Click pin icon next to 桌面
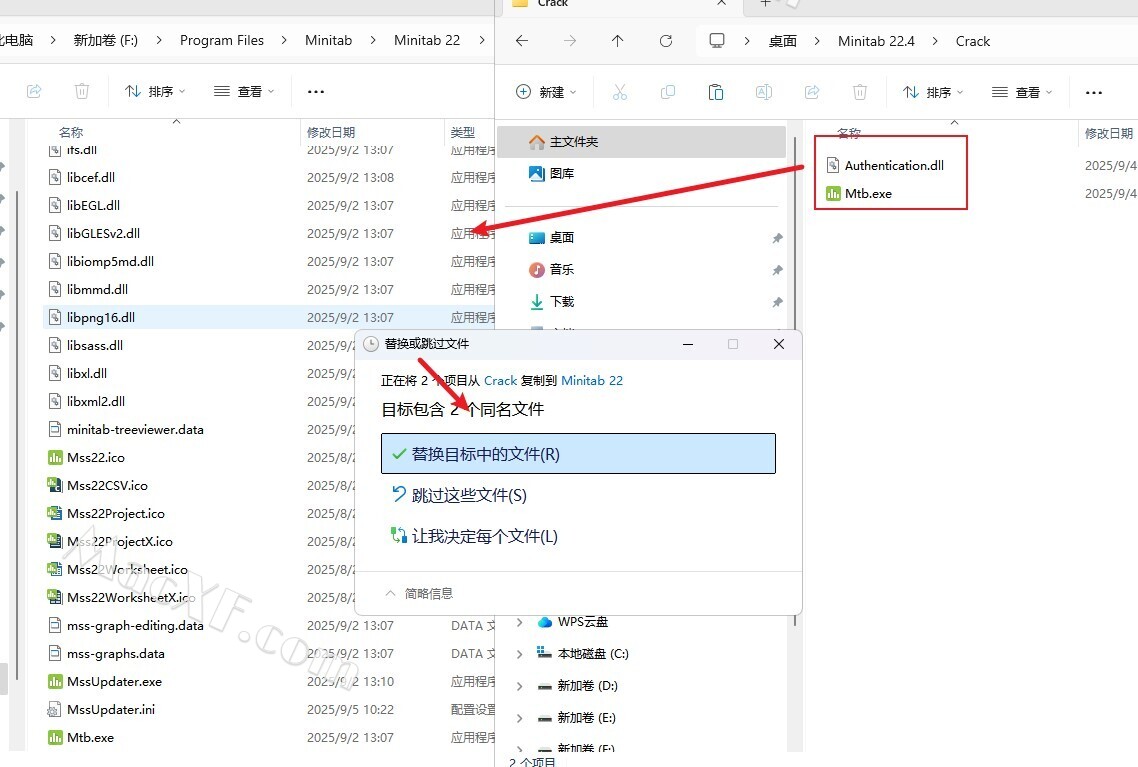Viewport: 1138px width, 767px height. click(x=777, y=238)
